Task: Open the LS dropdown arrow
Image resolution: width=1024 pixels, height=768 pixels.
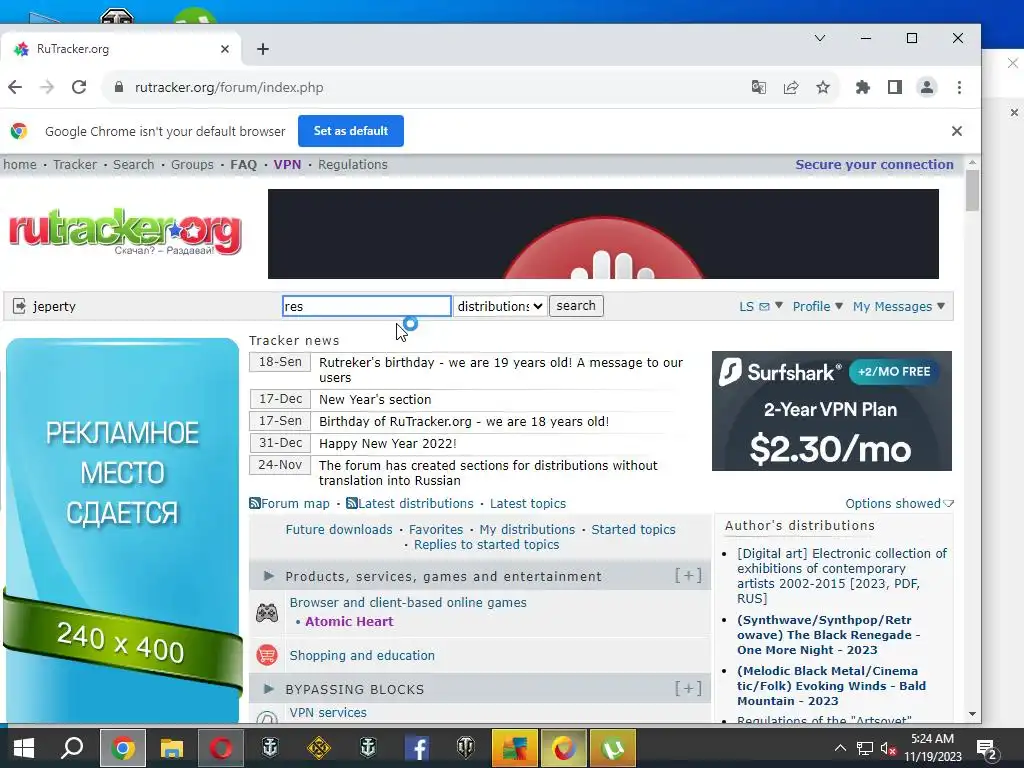Action: [778, 306]
